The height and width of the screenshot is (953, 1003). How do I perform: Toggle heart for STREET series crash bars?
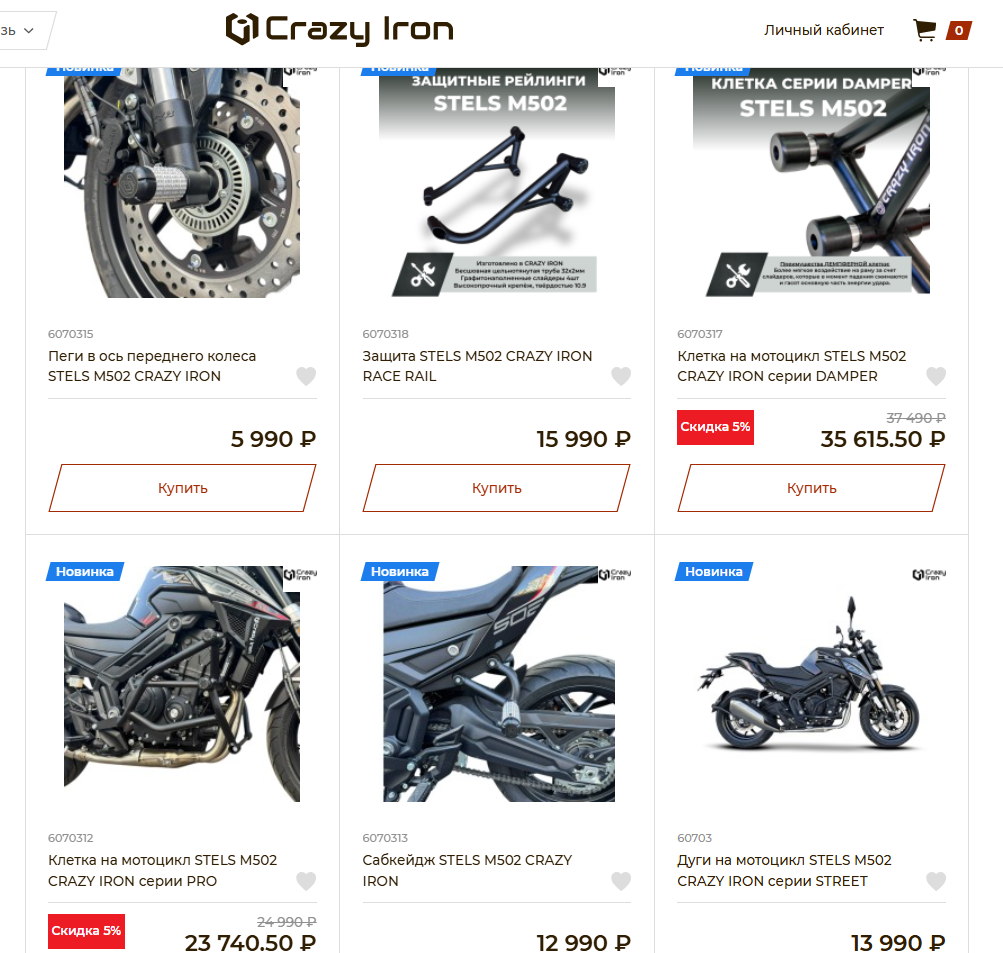936,881
